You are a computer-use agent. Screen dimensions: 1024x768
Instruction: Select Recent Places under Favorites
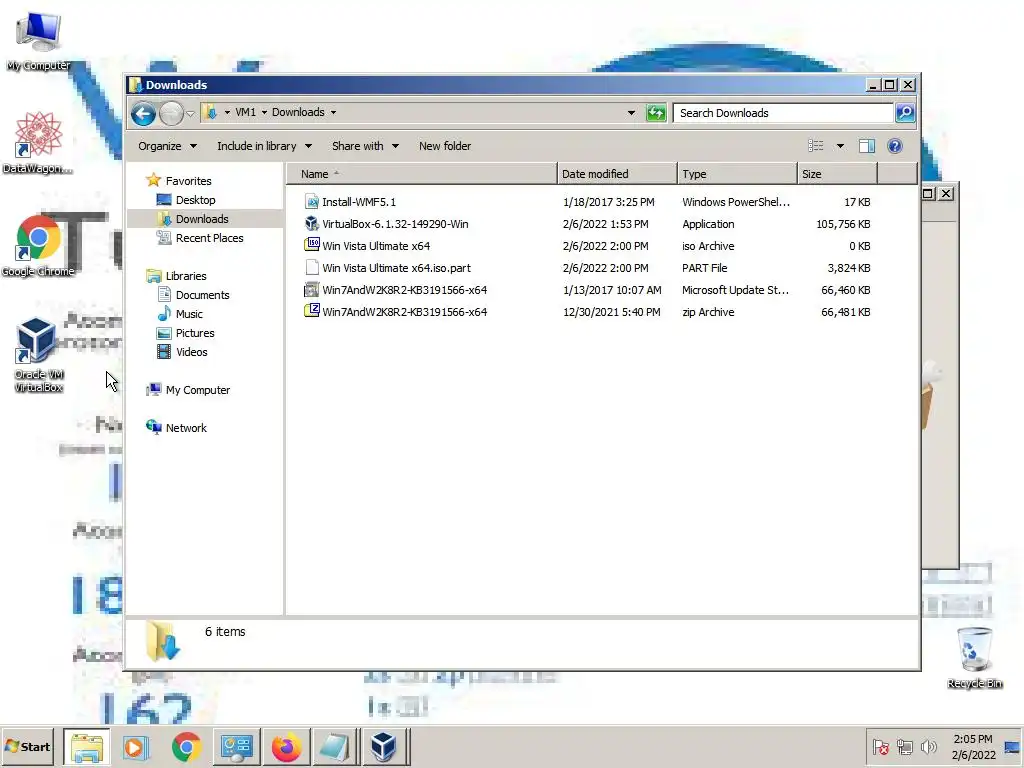(209, 238)
